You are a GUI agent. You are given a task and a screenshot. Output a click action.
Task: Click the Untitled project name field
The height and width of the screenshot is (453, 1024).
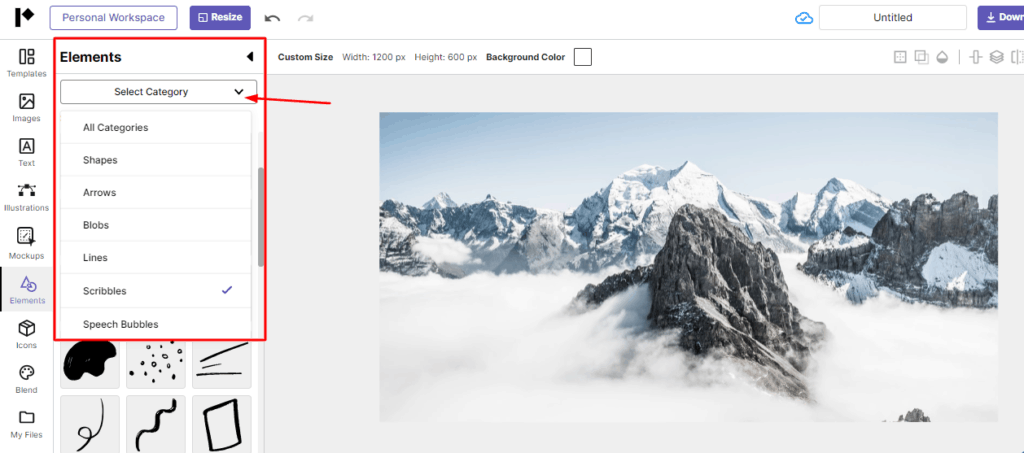[x=893, y=18]
